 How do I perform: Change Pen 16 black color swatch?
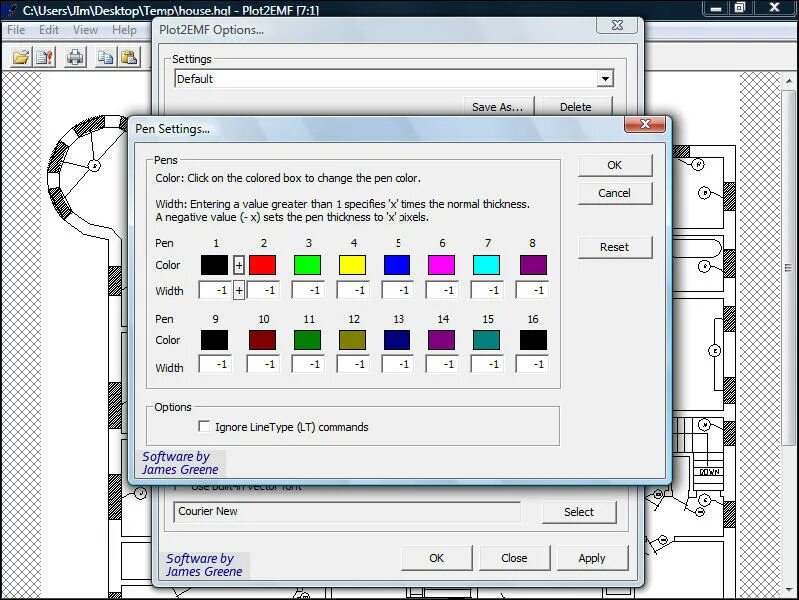(x=533, y=340)
